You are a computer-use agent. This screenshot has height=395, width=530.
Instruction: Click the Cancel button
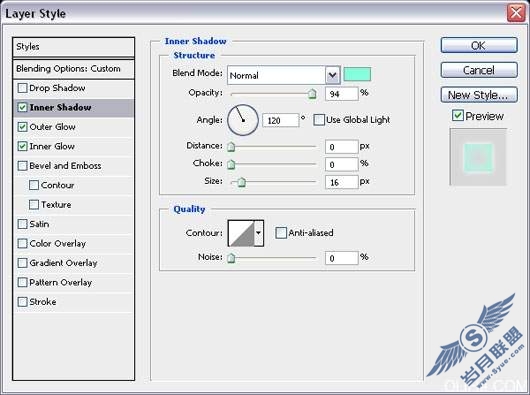479,70
